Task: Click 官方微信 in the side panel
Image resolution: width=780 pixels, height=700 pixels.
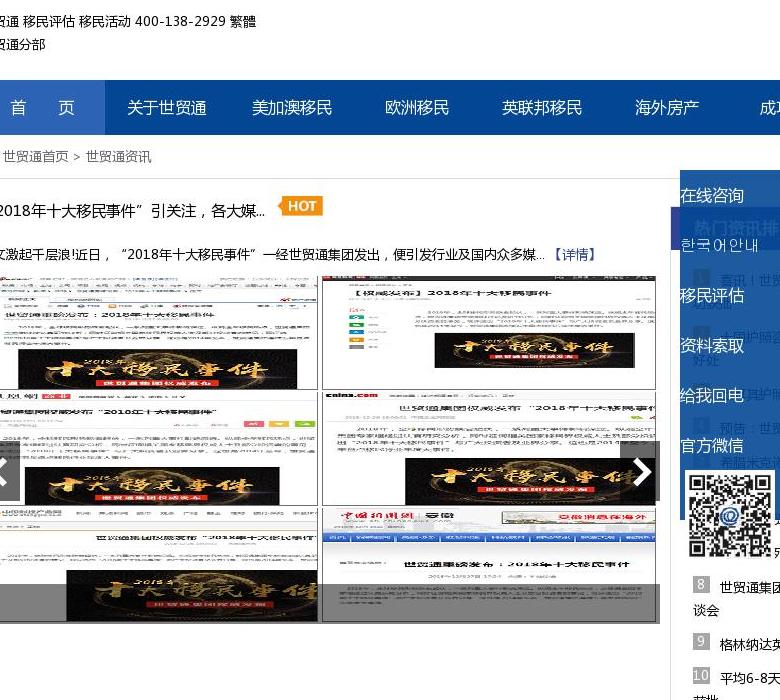Action: pos(712,445)
